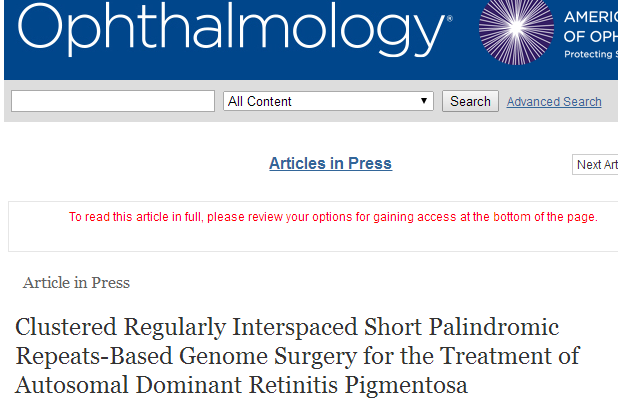Click the Search button

[x=470, y=101]
